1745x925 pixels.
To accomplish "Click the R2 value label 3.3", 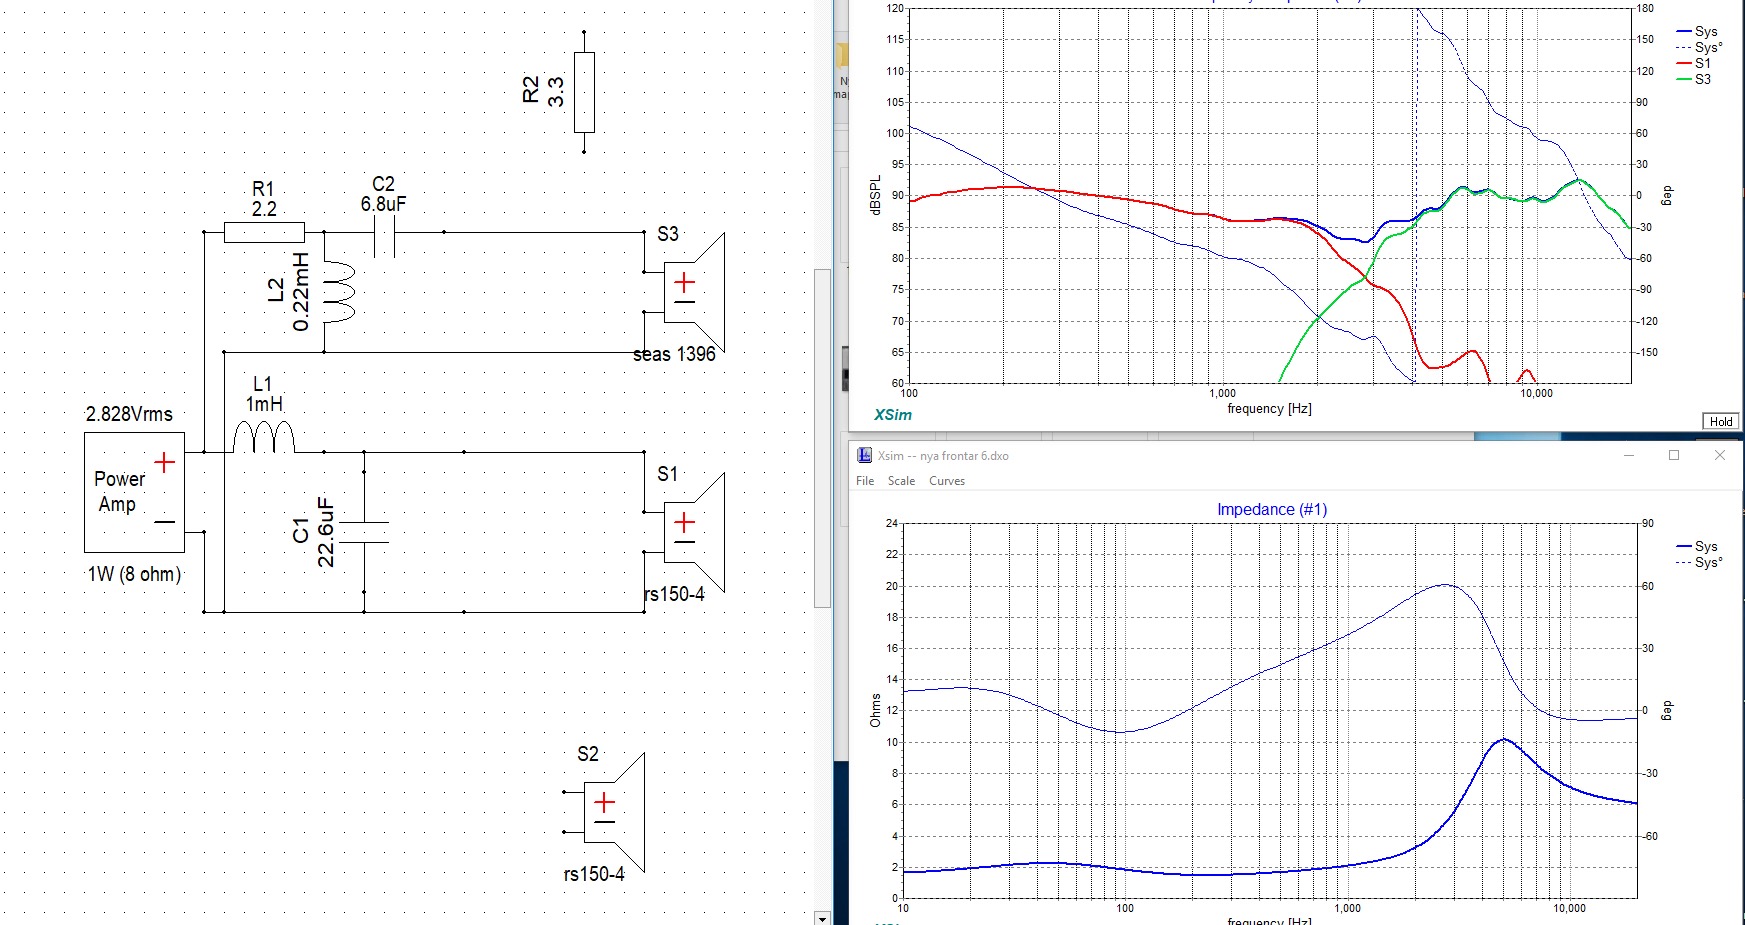I will click(556, 92).
